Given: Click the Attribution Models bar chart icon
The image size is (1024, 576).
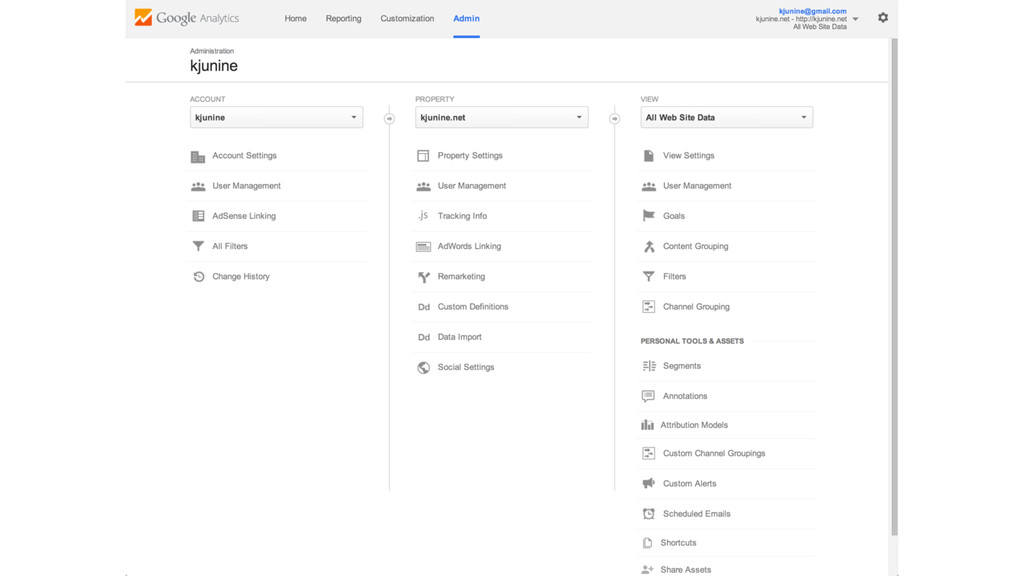Looking at the screenshot, I should tap(647, 424).
